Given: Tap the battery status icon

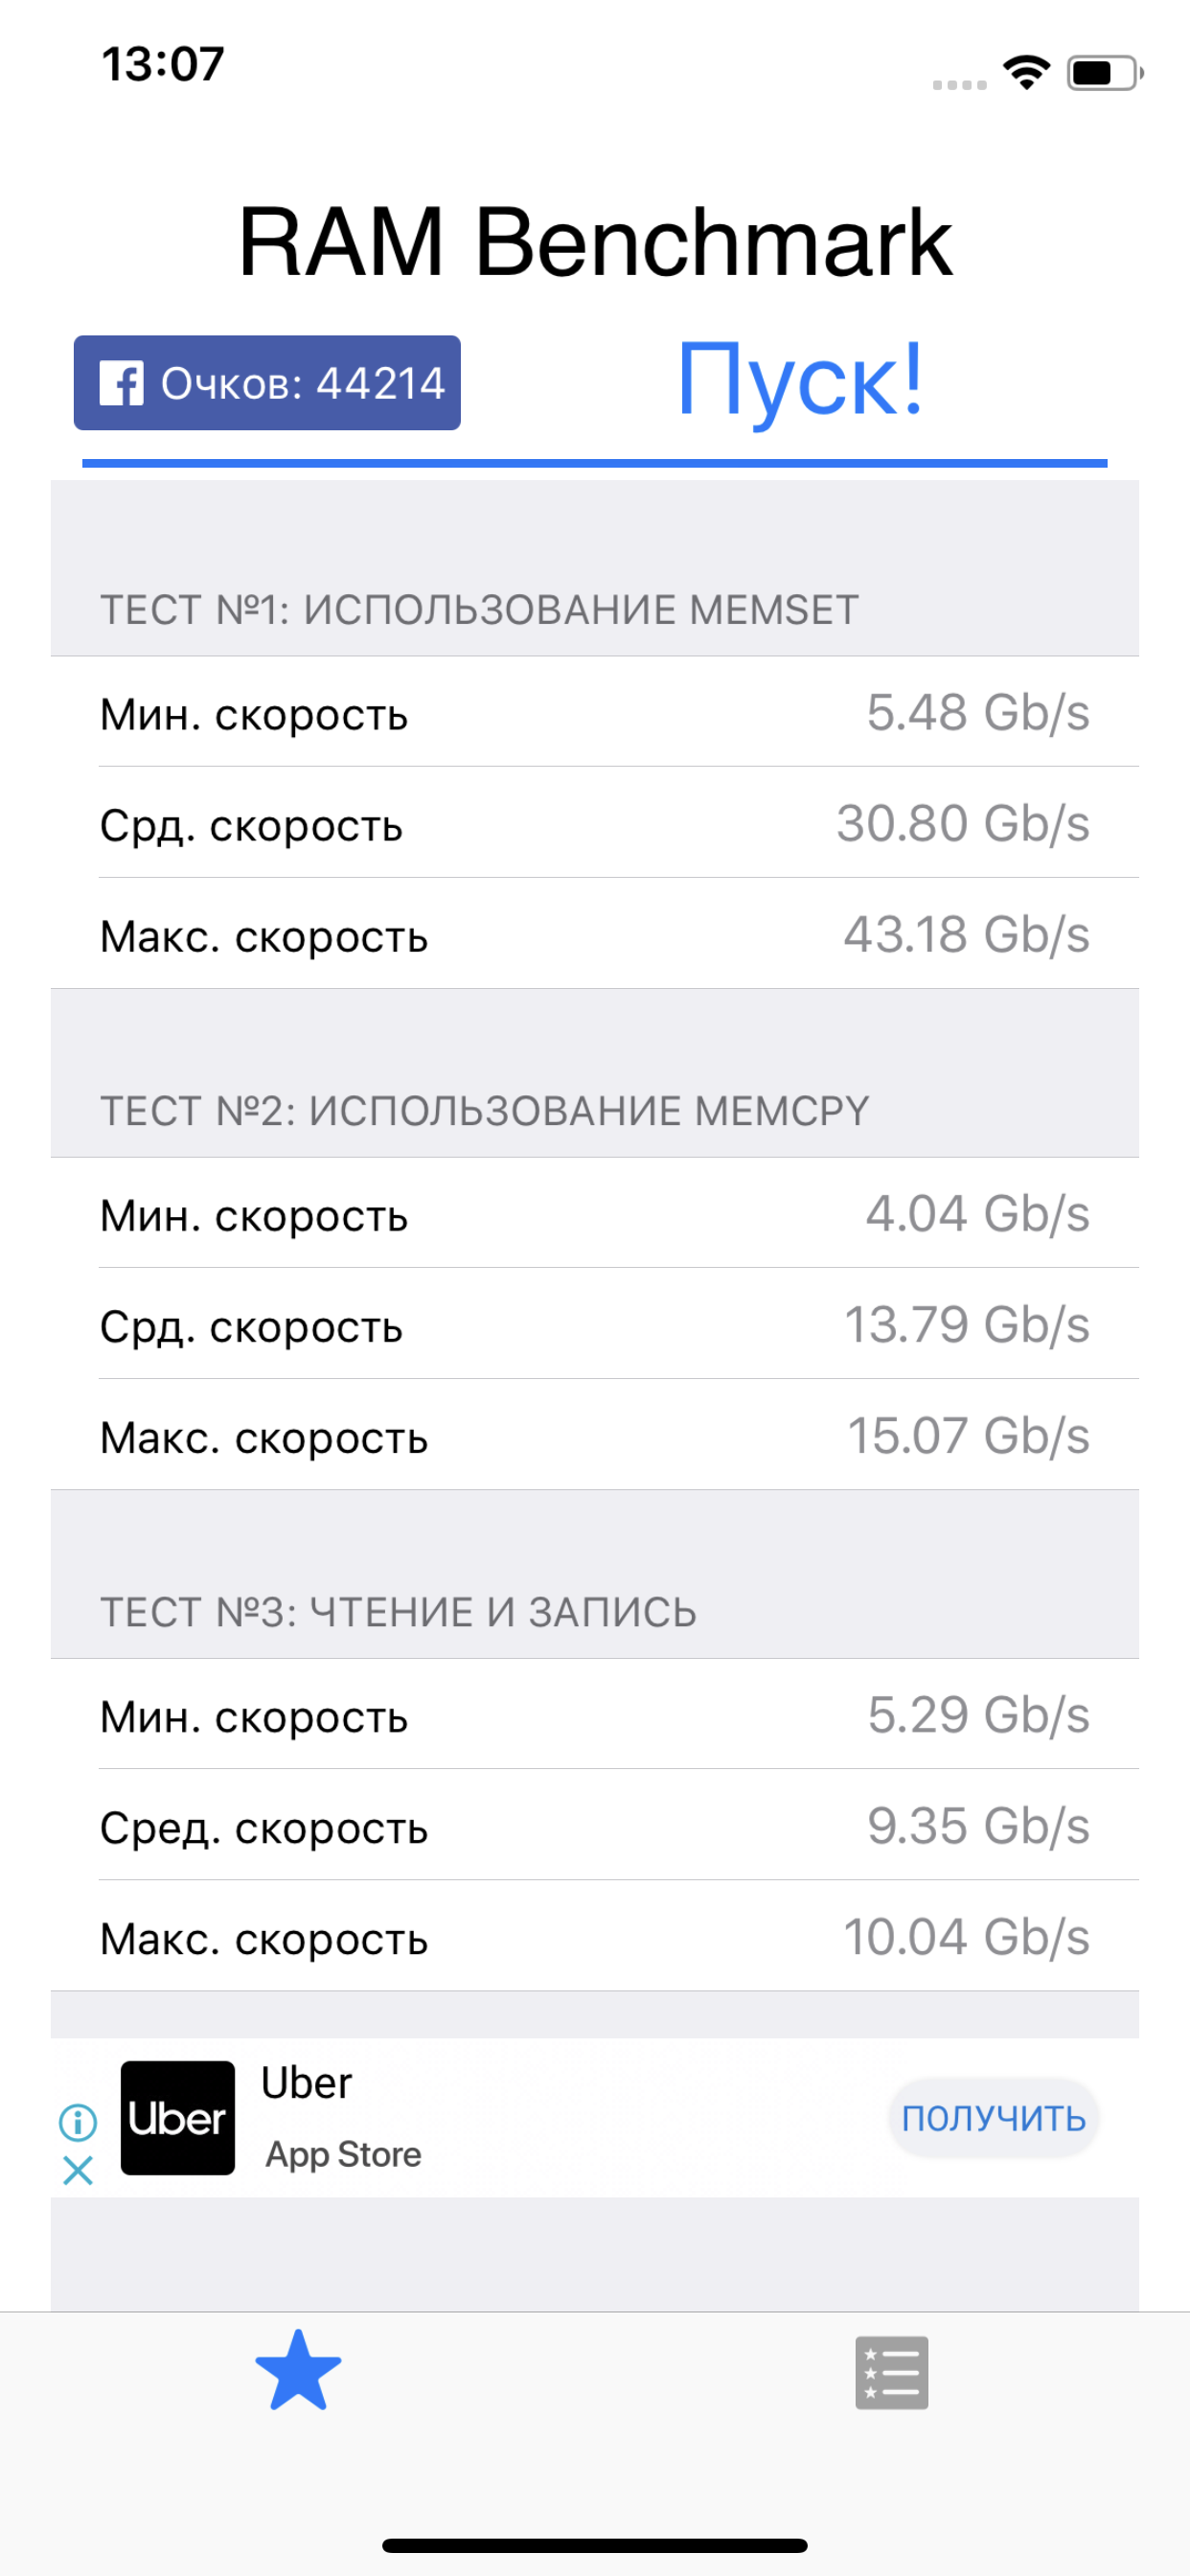Looking at the screenshot, I should pos(1105,73).
